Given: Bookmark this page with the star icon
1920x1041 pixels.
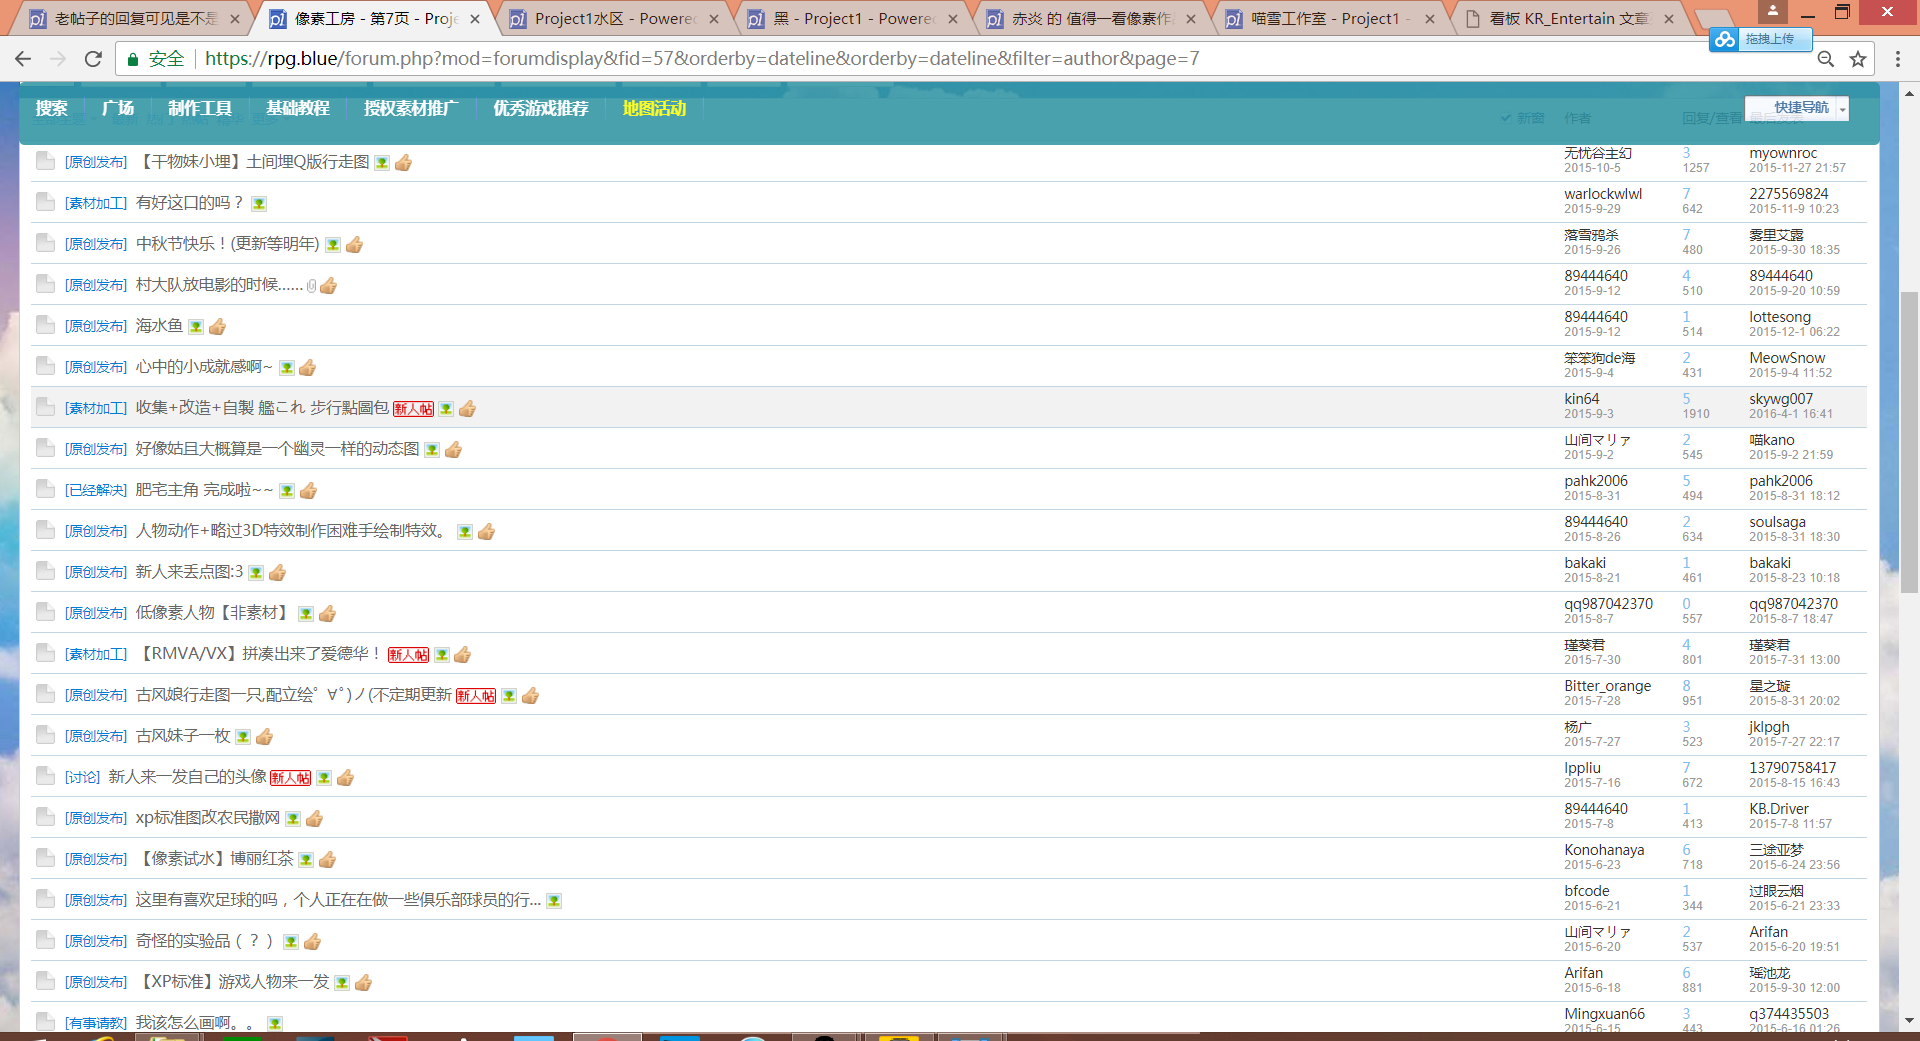Looking at the screenshot, I should (1858, 59).
